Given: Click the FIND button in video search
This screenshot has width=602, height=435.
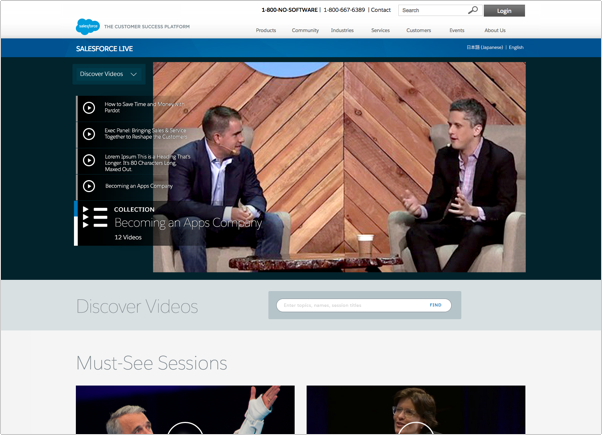Looking at the screenshot, I should (x=435, y=305).
